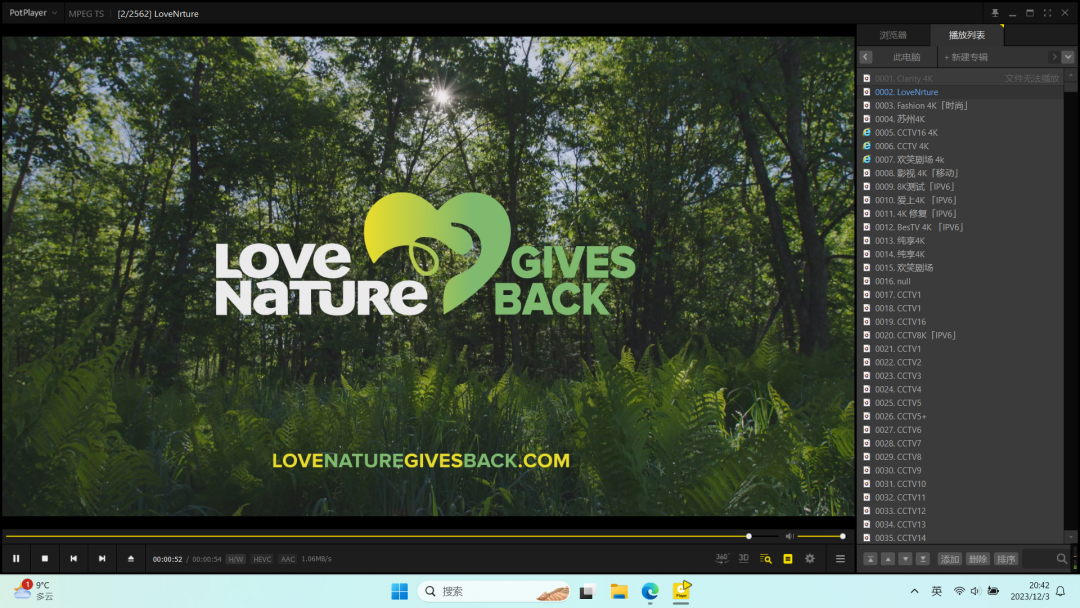Screen dimensions: 1080x608
Task: Mute audio with the speaker icon
Action: click(789, 536)
